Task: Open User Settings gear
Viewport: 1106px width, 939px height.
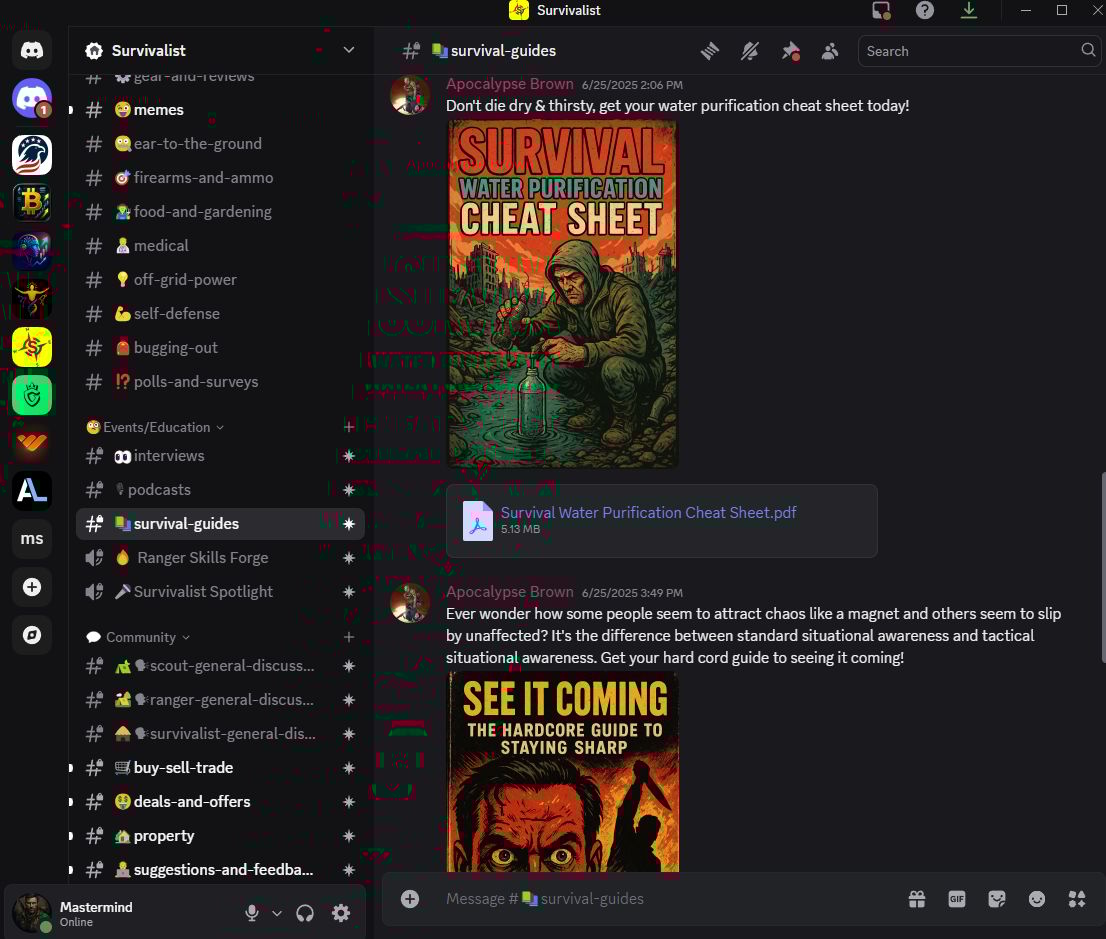Action: coord(341,913)
